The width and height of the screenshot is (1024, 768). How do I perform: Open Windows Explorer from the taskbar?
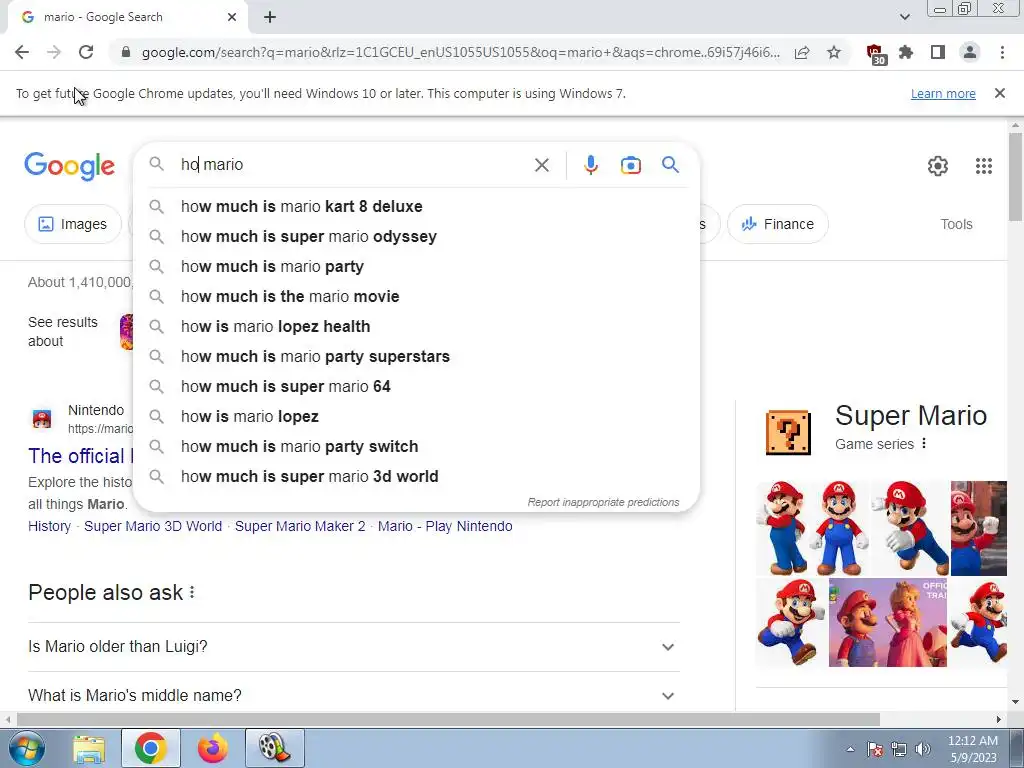pos(89,748)
